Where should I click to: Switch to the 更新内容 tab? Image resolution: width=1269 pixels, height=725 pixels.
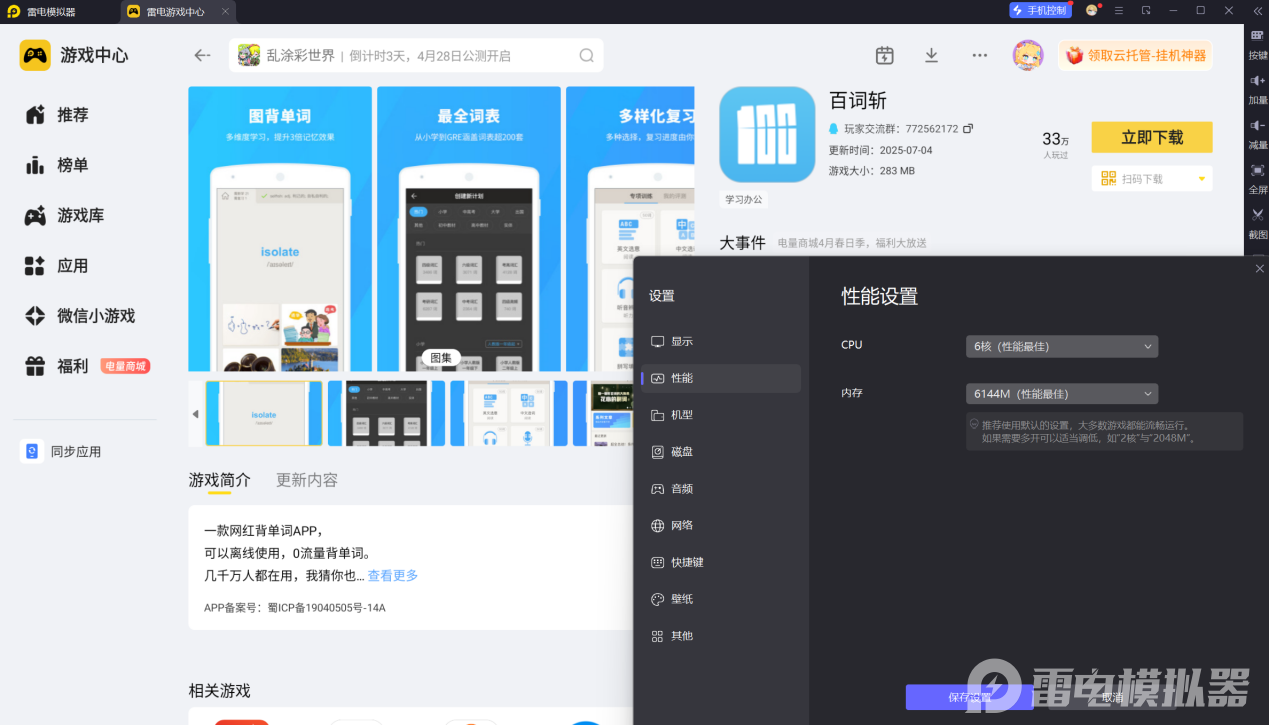(307, 480)
